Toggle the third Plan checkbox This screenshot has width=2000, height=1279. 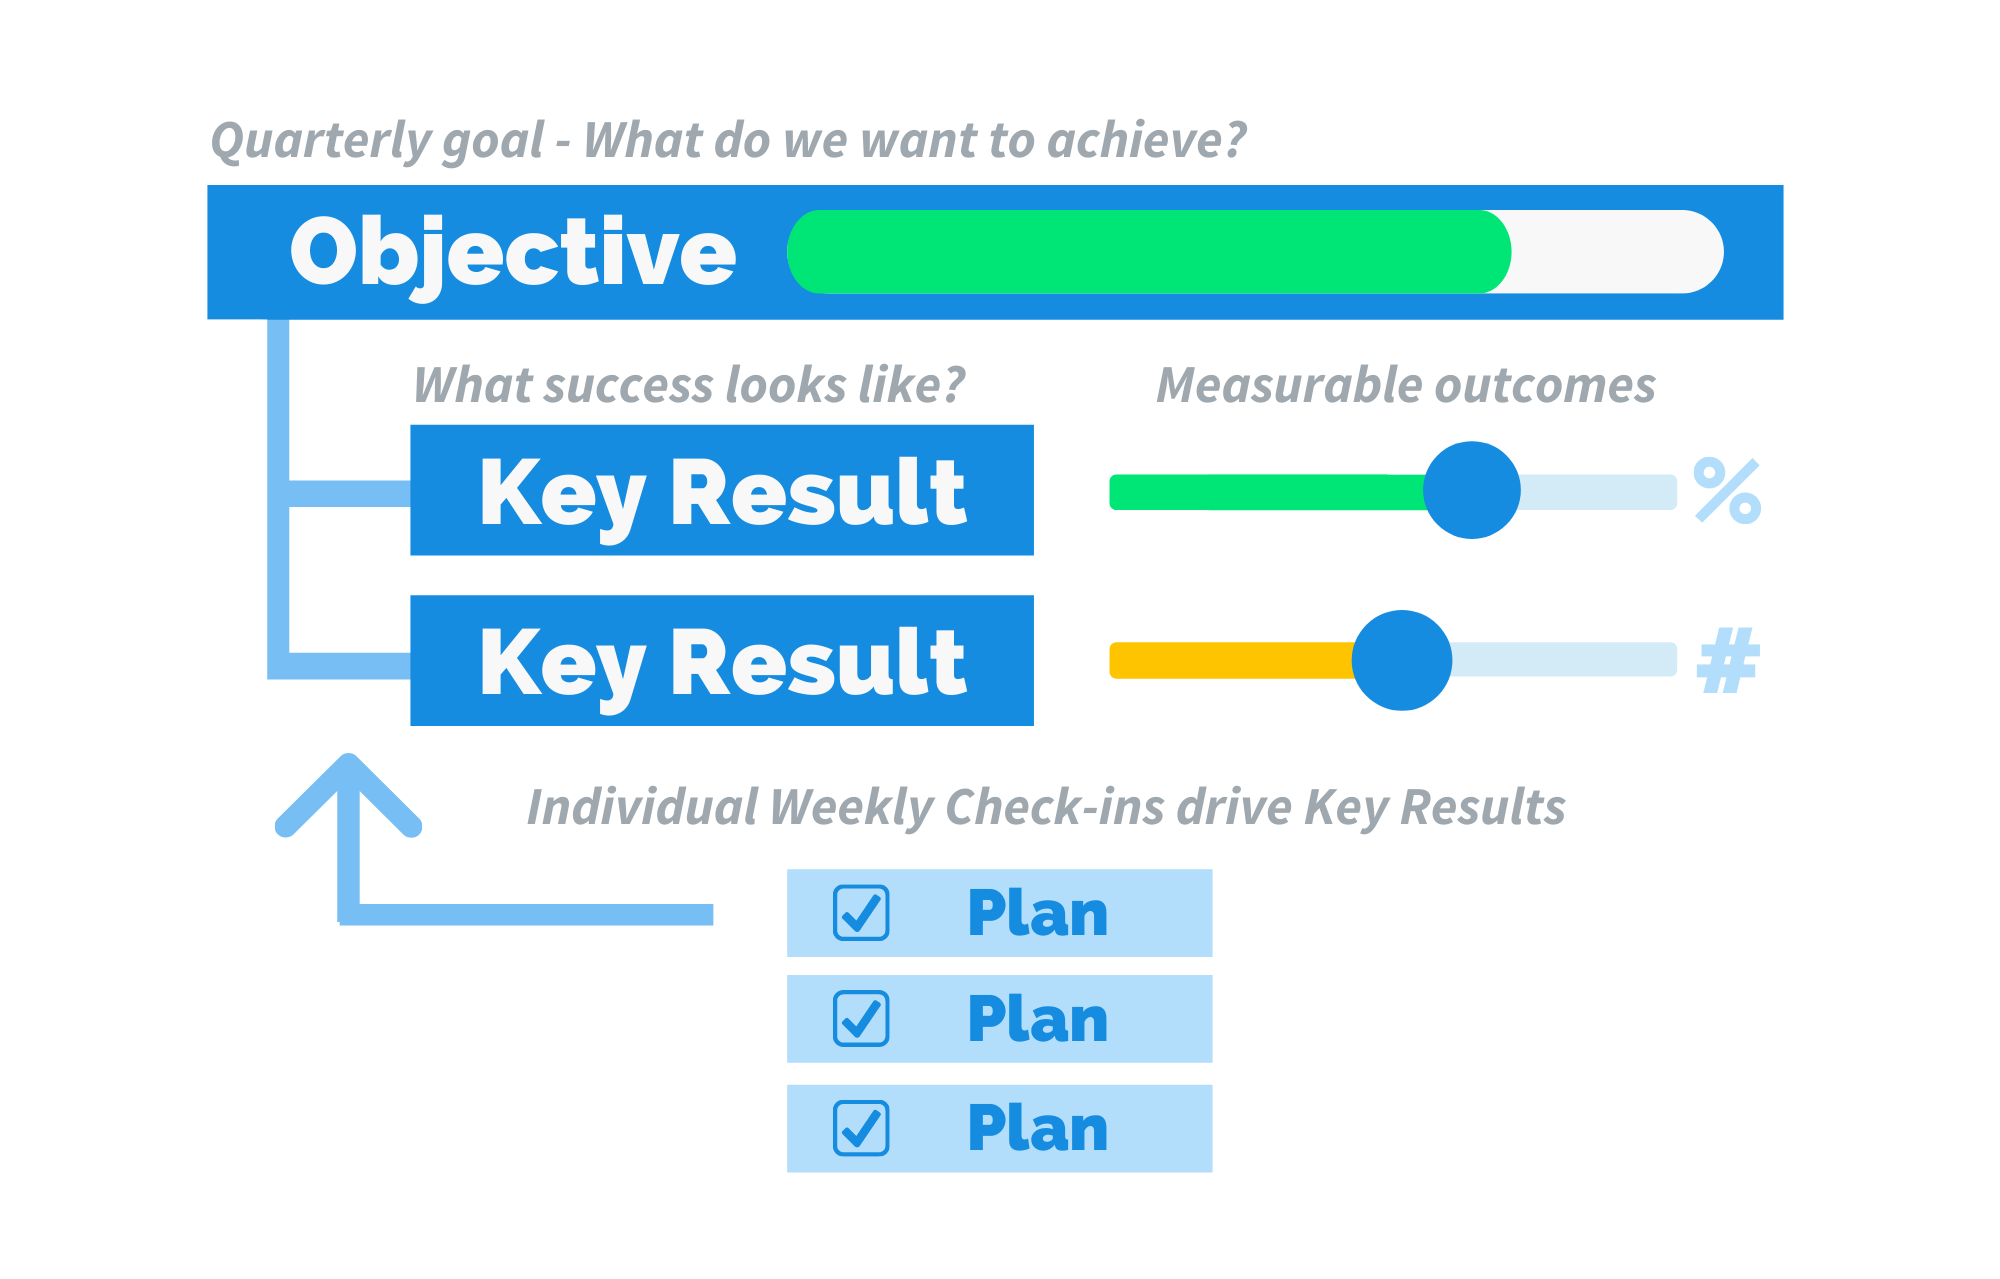coord(861,1128)
